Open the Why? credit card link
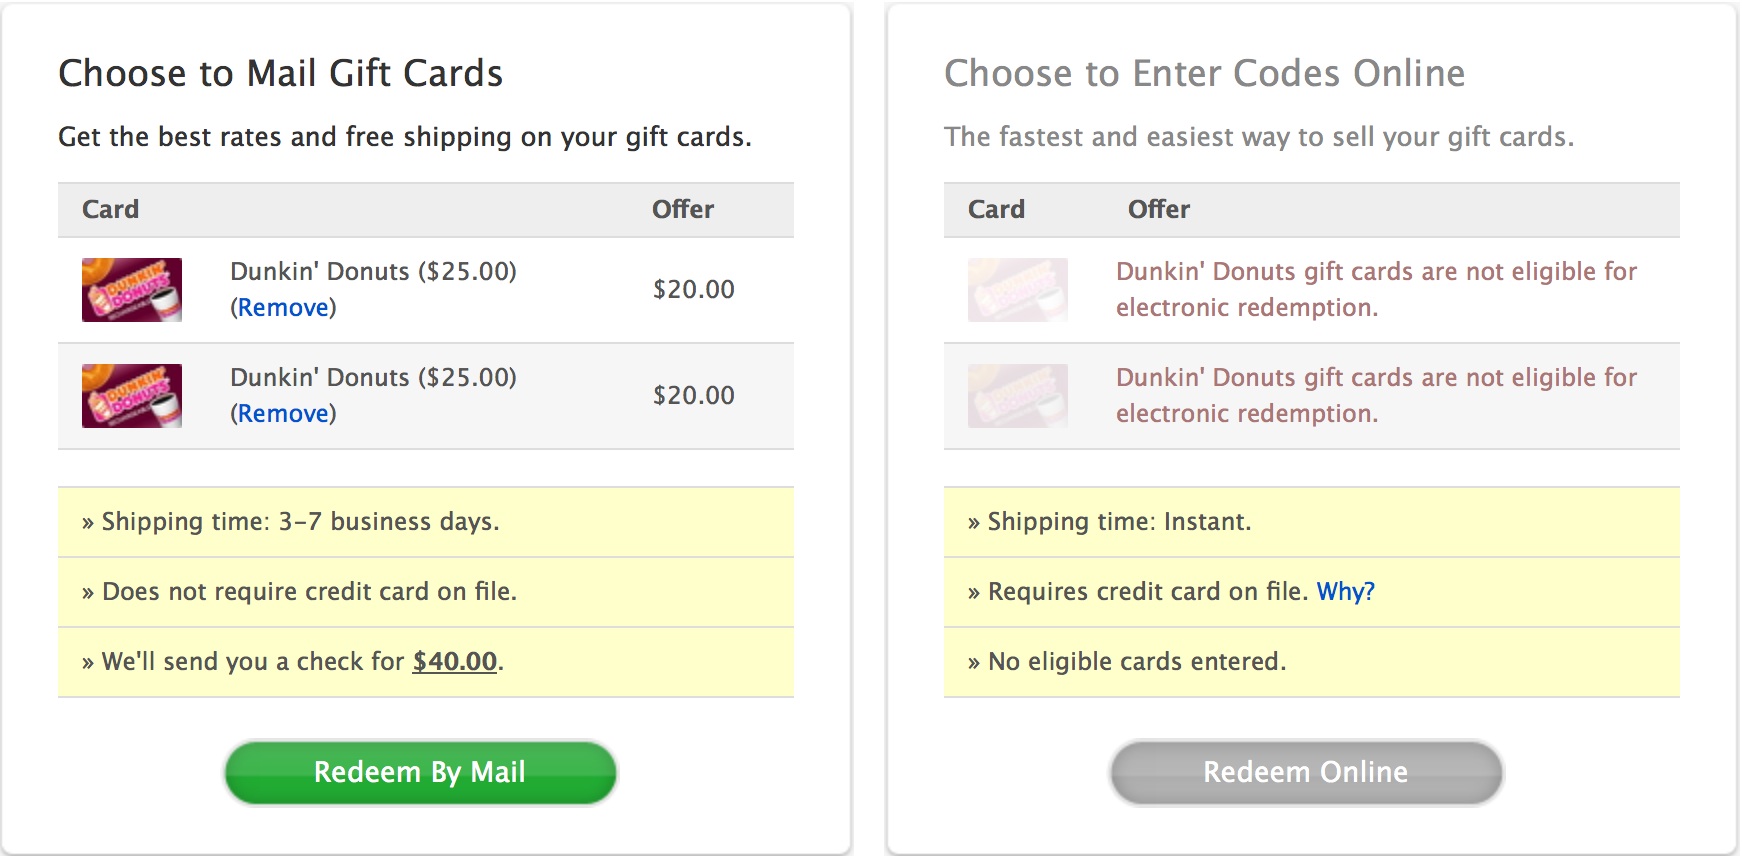Viewport: 1742px width, 856px height. (x=1345, y=592)
